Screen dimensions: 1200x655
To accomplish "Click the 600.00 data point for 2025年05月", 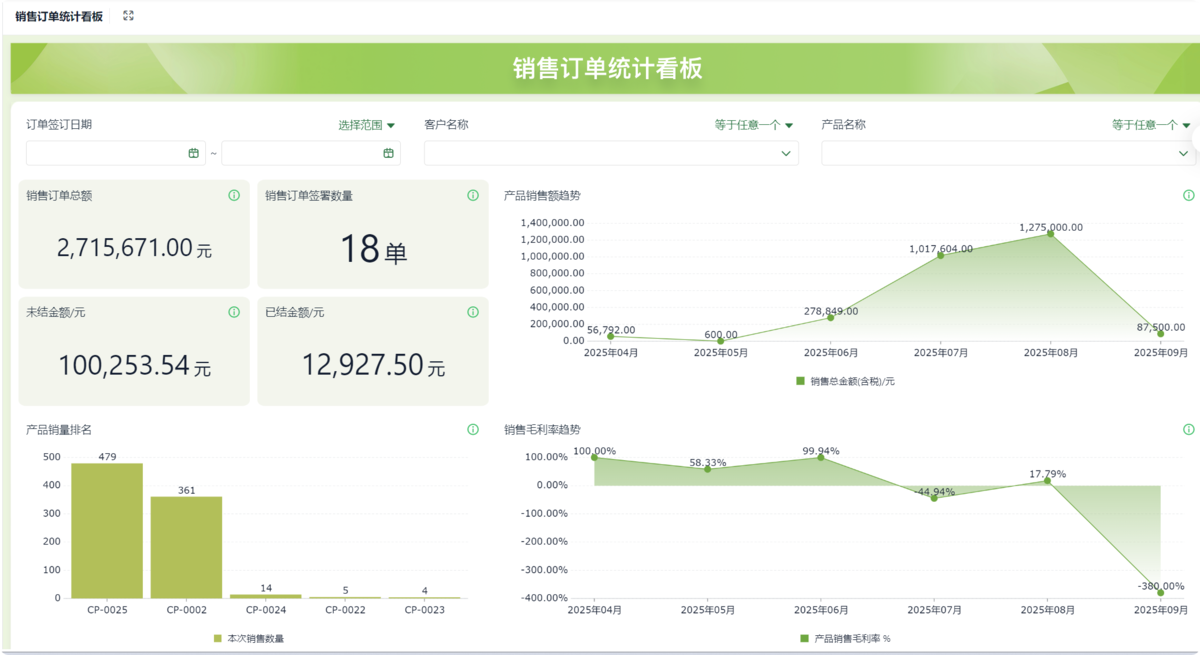I will (x=720, y=341).
